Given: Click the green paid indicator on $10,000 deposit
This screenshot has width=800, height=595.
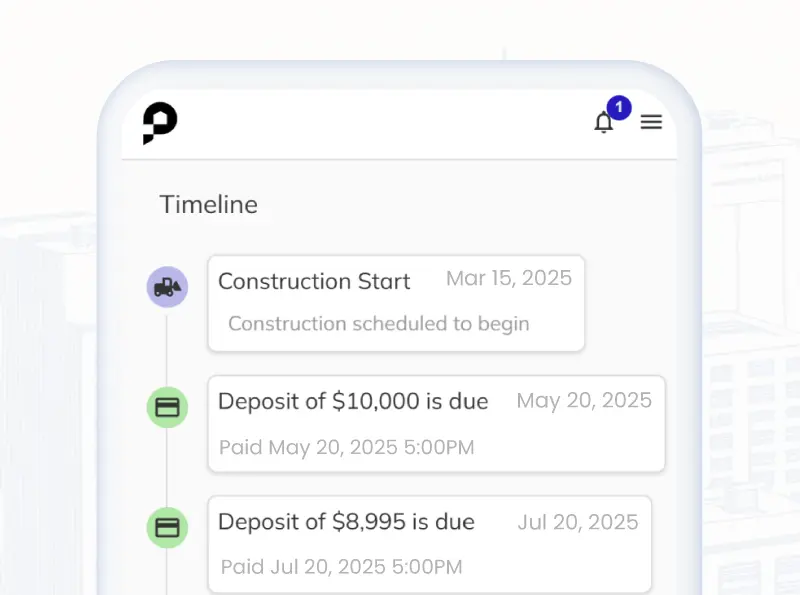Looking at the screenshot, I should click(x=167, y=407).
